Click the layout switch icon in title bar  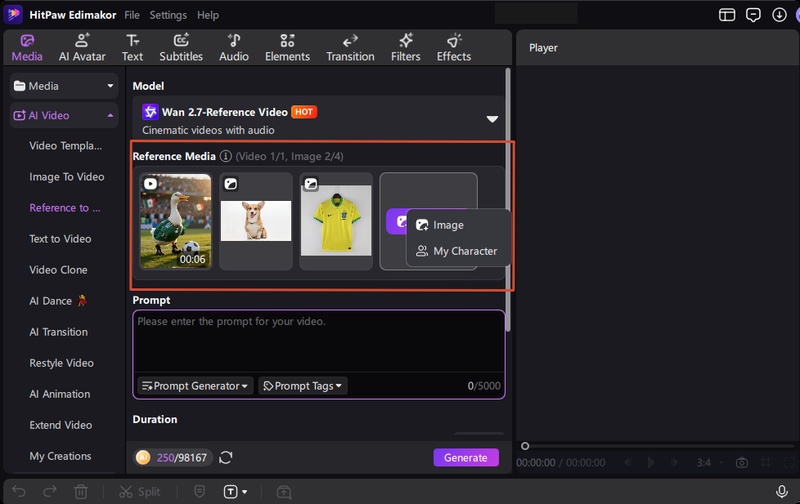pyautogui.click(x=727, y=15)
